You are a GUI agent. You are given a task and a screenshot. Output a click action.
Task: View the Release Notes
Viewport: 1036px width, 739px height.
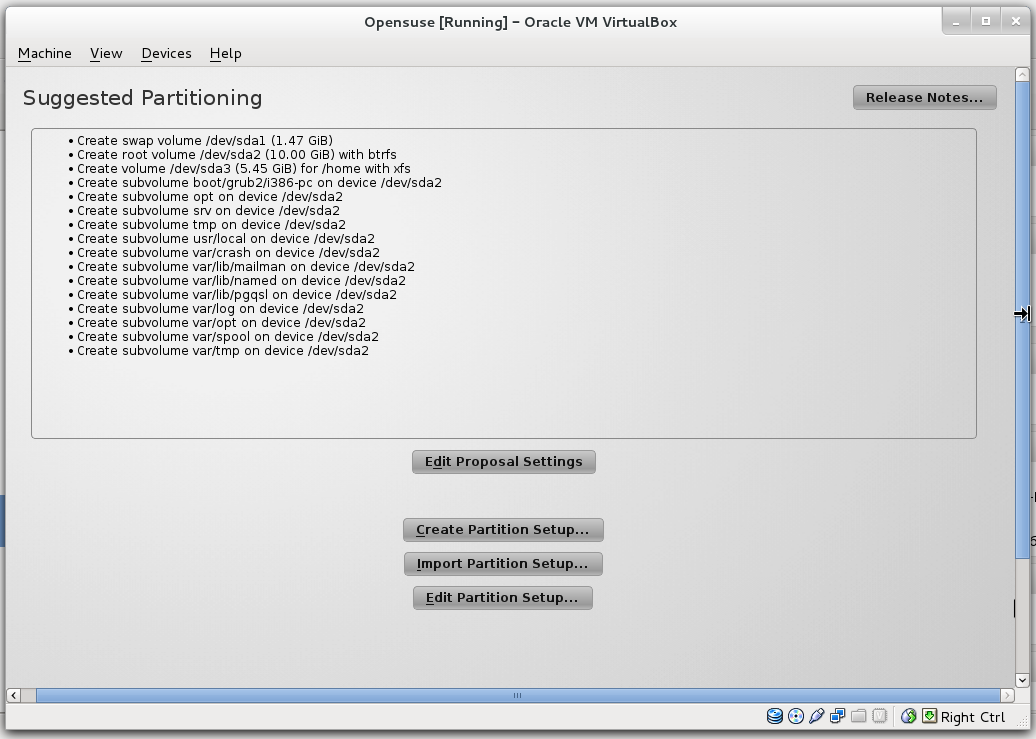coord(924,97)
